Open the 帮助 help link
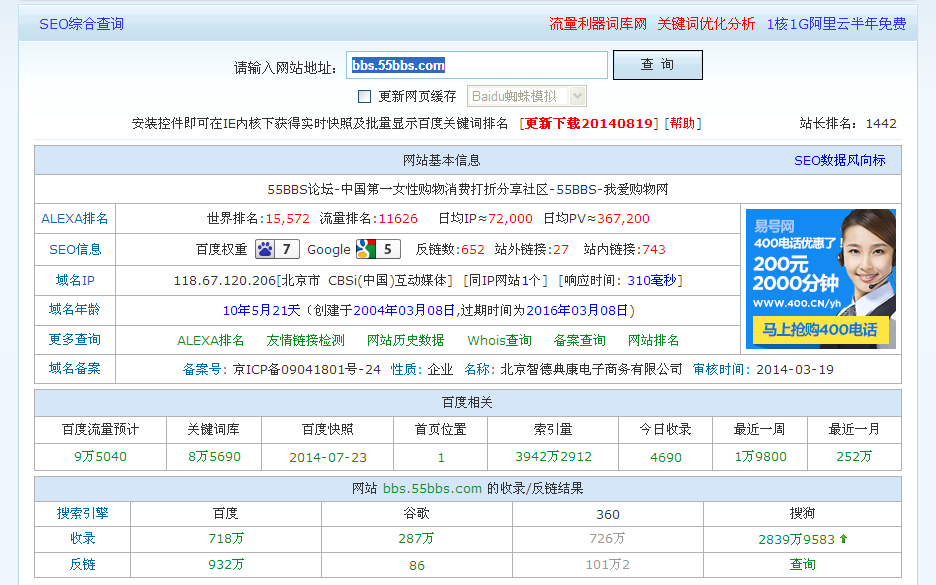 (682, 123)
